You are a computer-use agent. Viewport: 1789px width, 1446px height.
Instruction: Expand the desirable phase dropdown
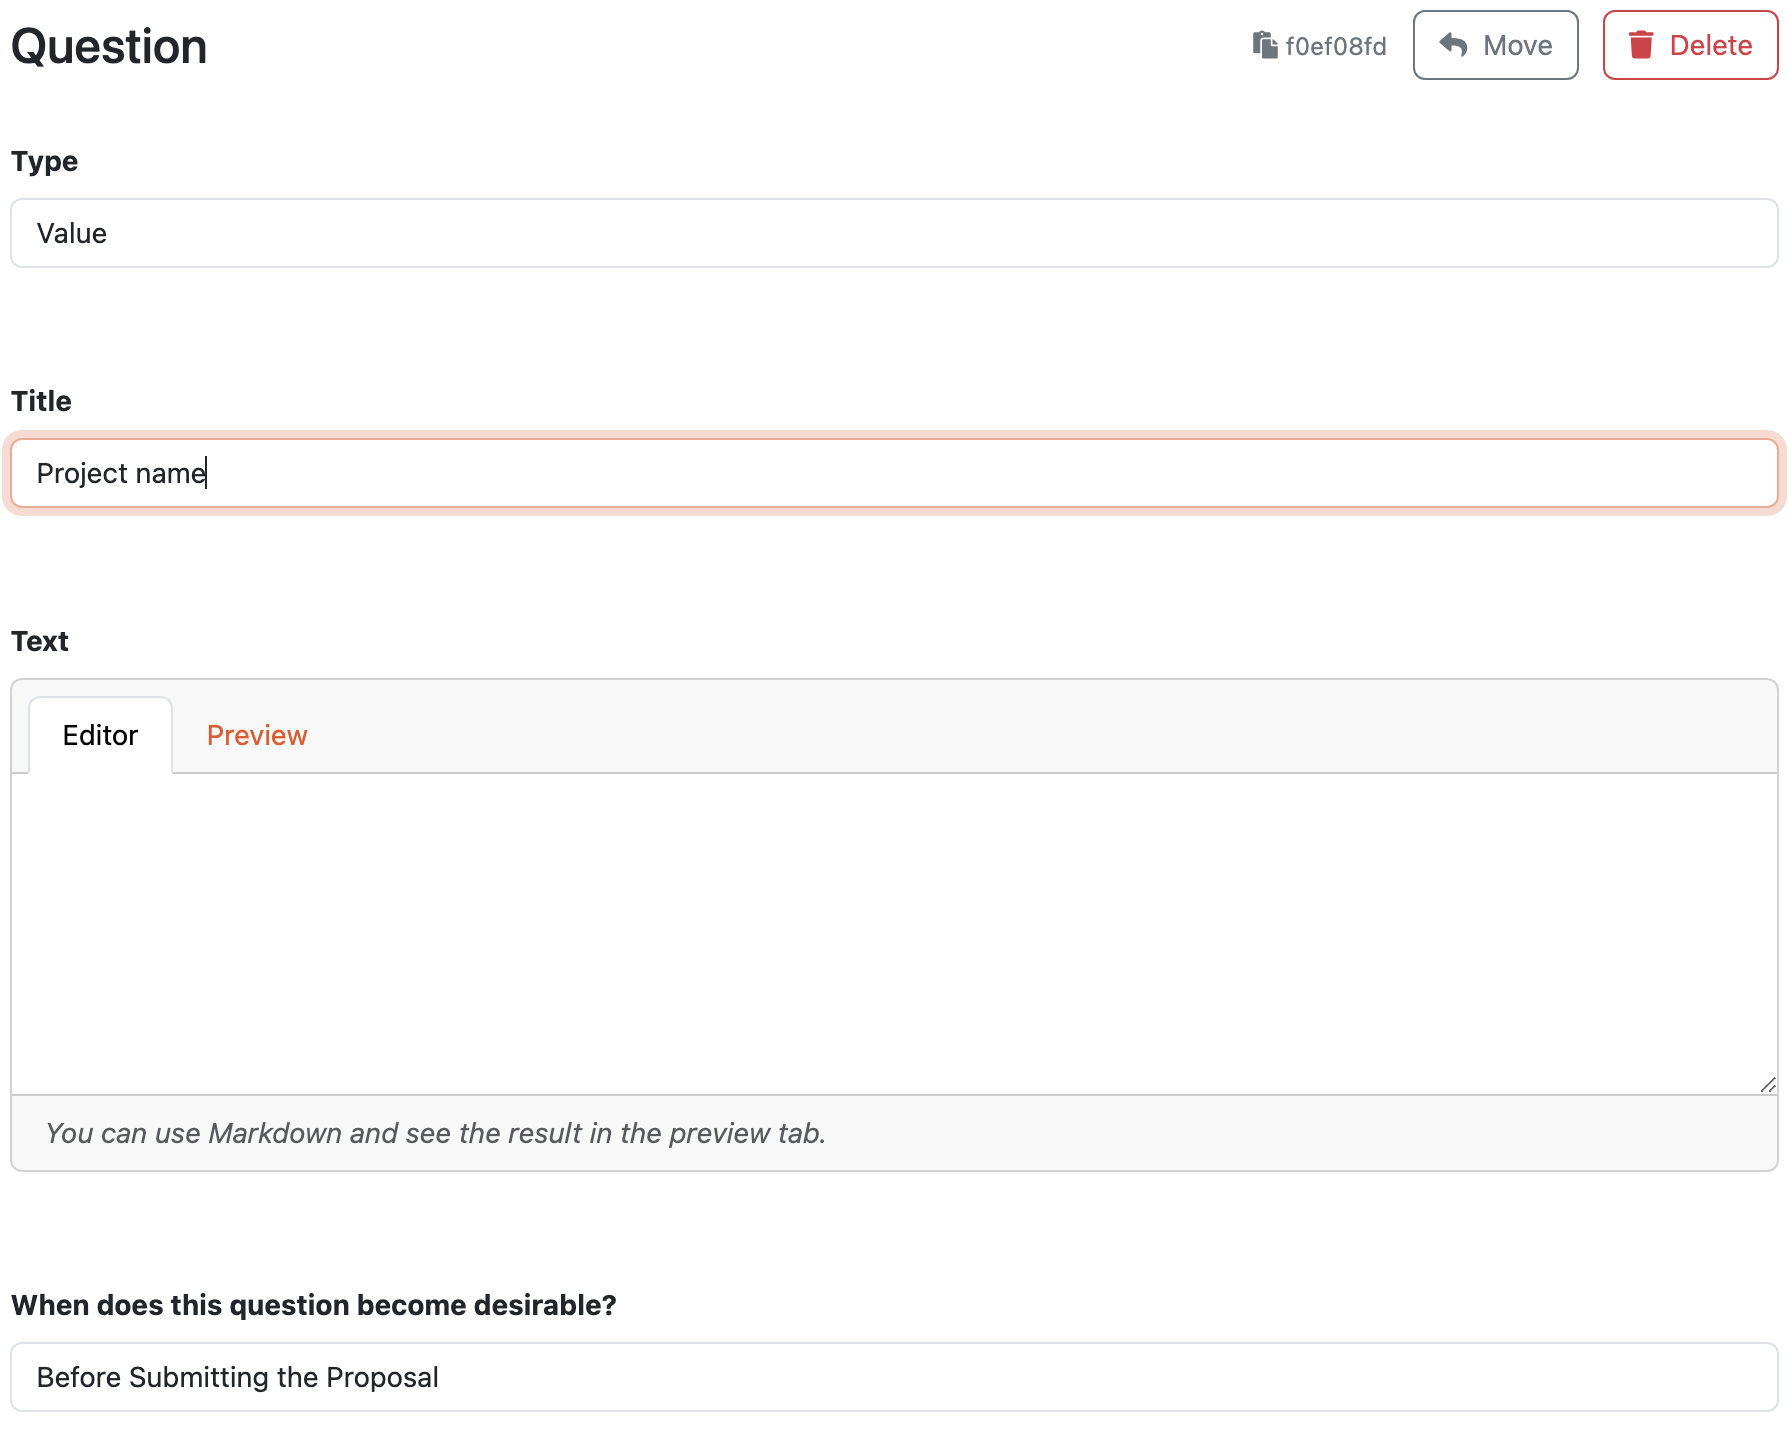click(x=894, y=1377)
